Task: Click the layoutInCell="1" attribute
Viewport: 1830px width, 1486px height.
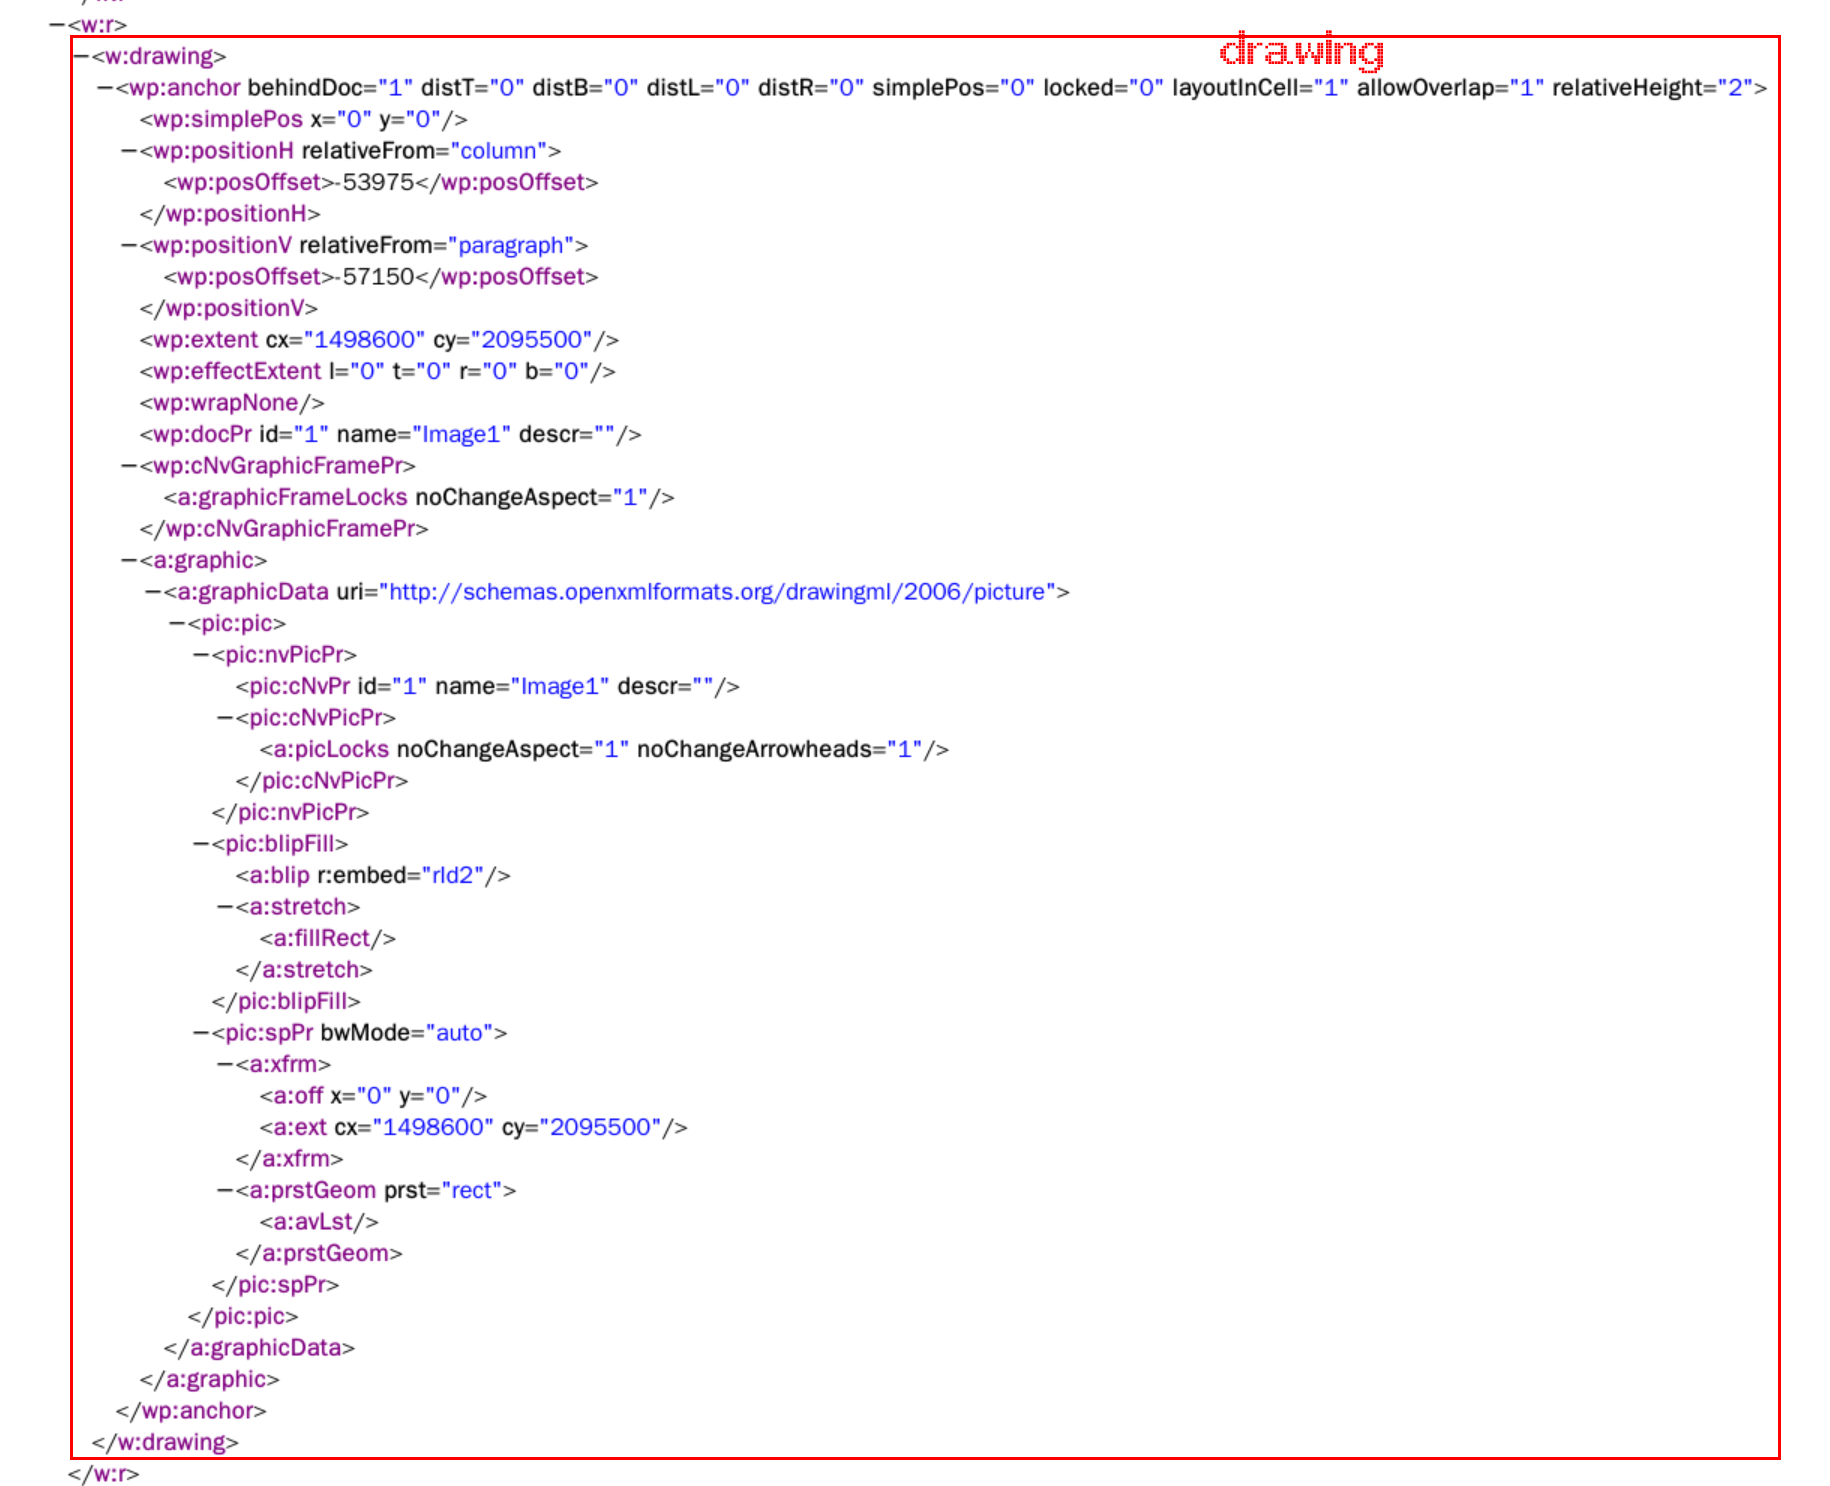Action: (1260, 88)
